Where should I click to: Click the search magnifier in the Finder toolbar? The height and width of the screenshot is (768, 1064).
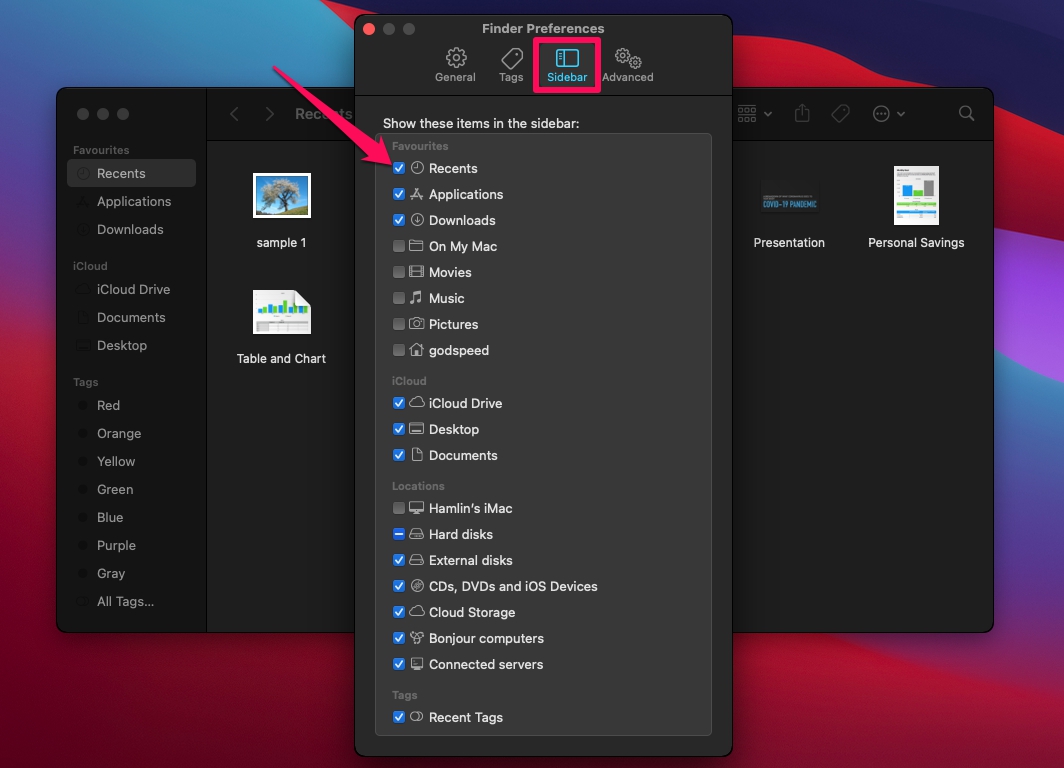[x=966, y=113]
